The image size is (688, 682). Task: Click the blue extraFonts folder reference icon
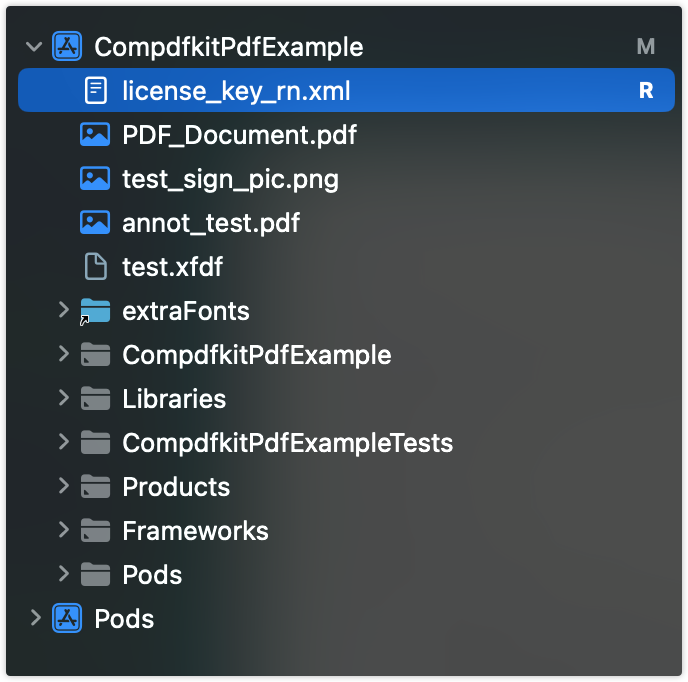(x=95, y=311)
